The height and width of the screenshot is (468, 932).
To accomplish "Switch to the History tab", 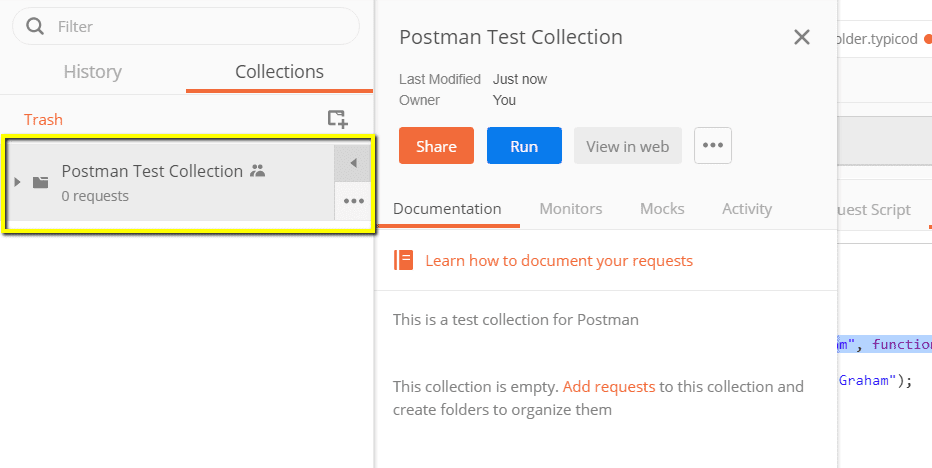I will (x=92, y=72).
